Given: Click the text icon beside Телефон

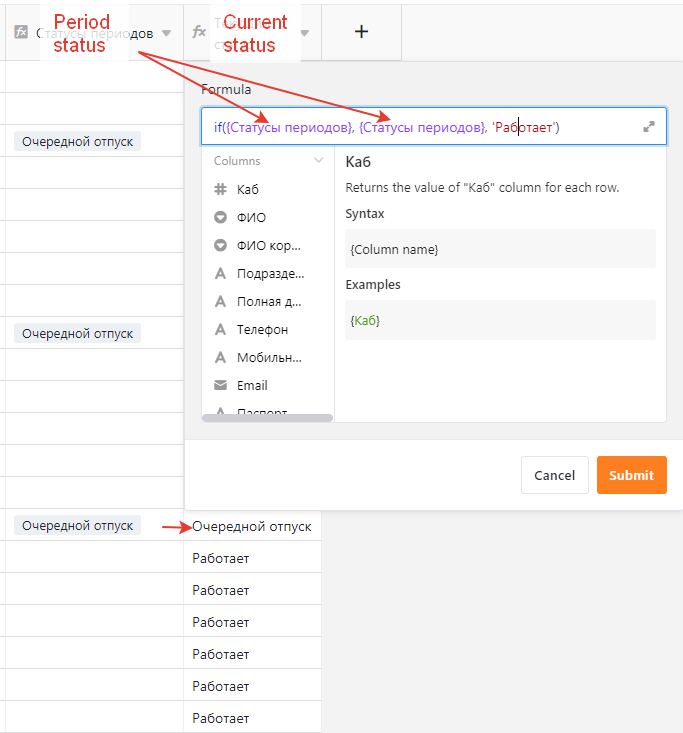Looking at the screenshot, I should (x=221, y=329).
